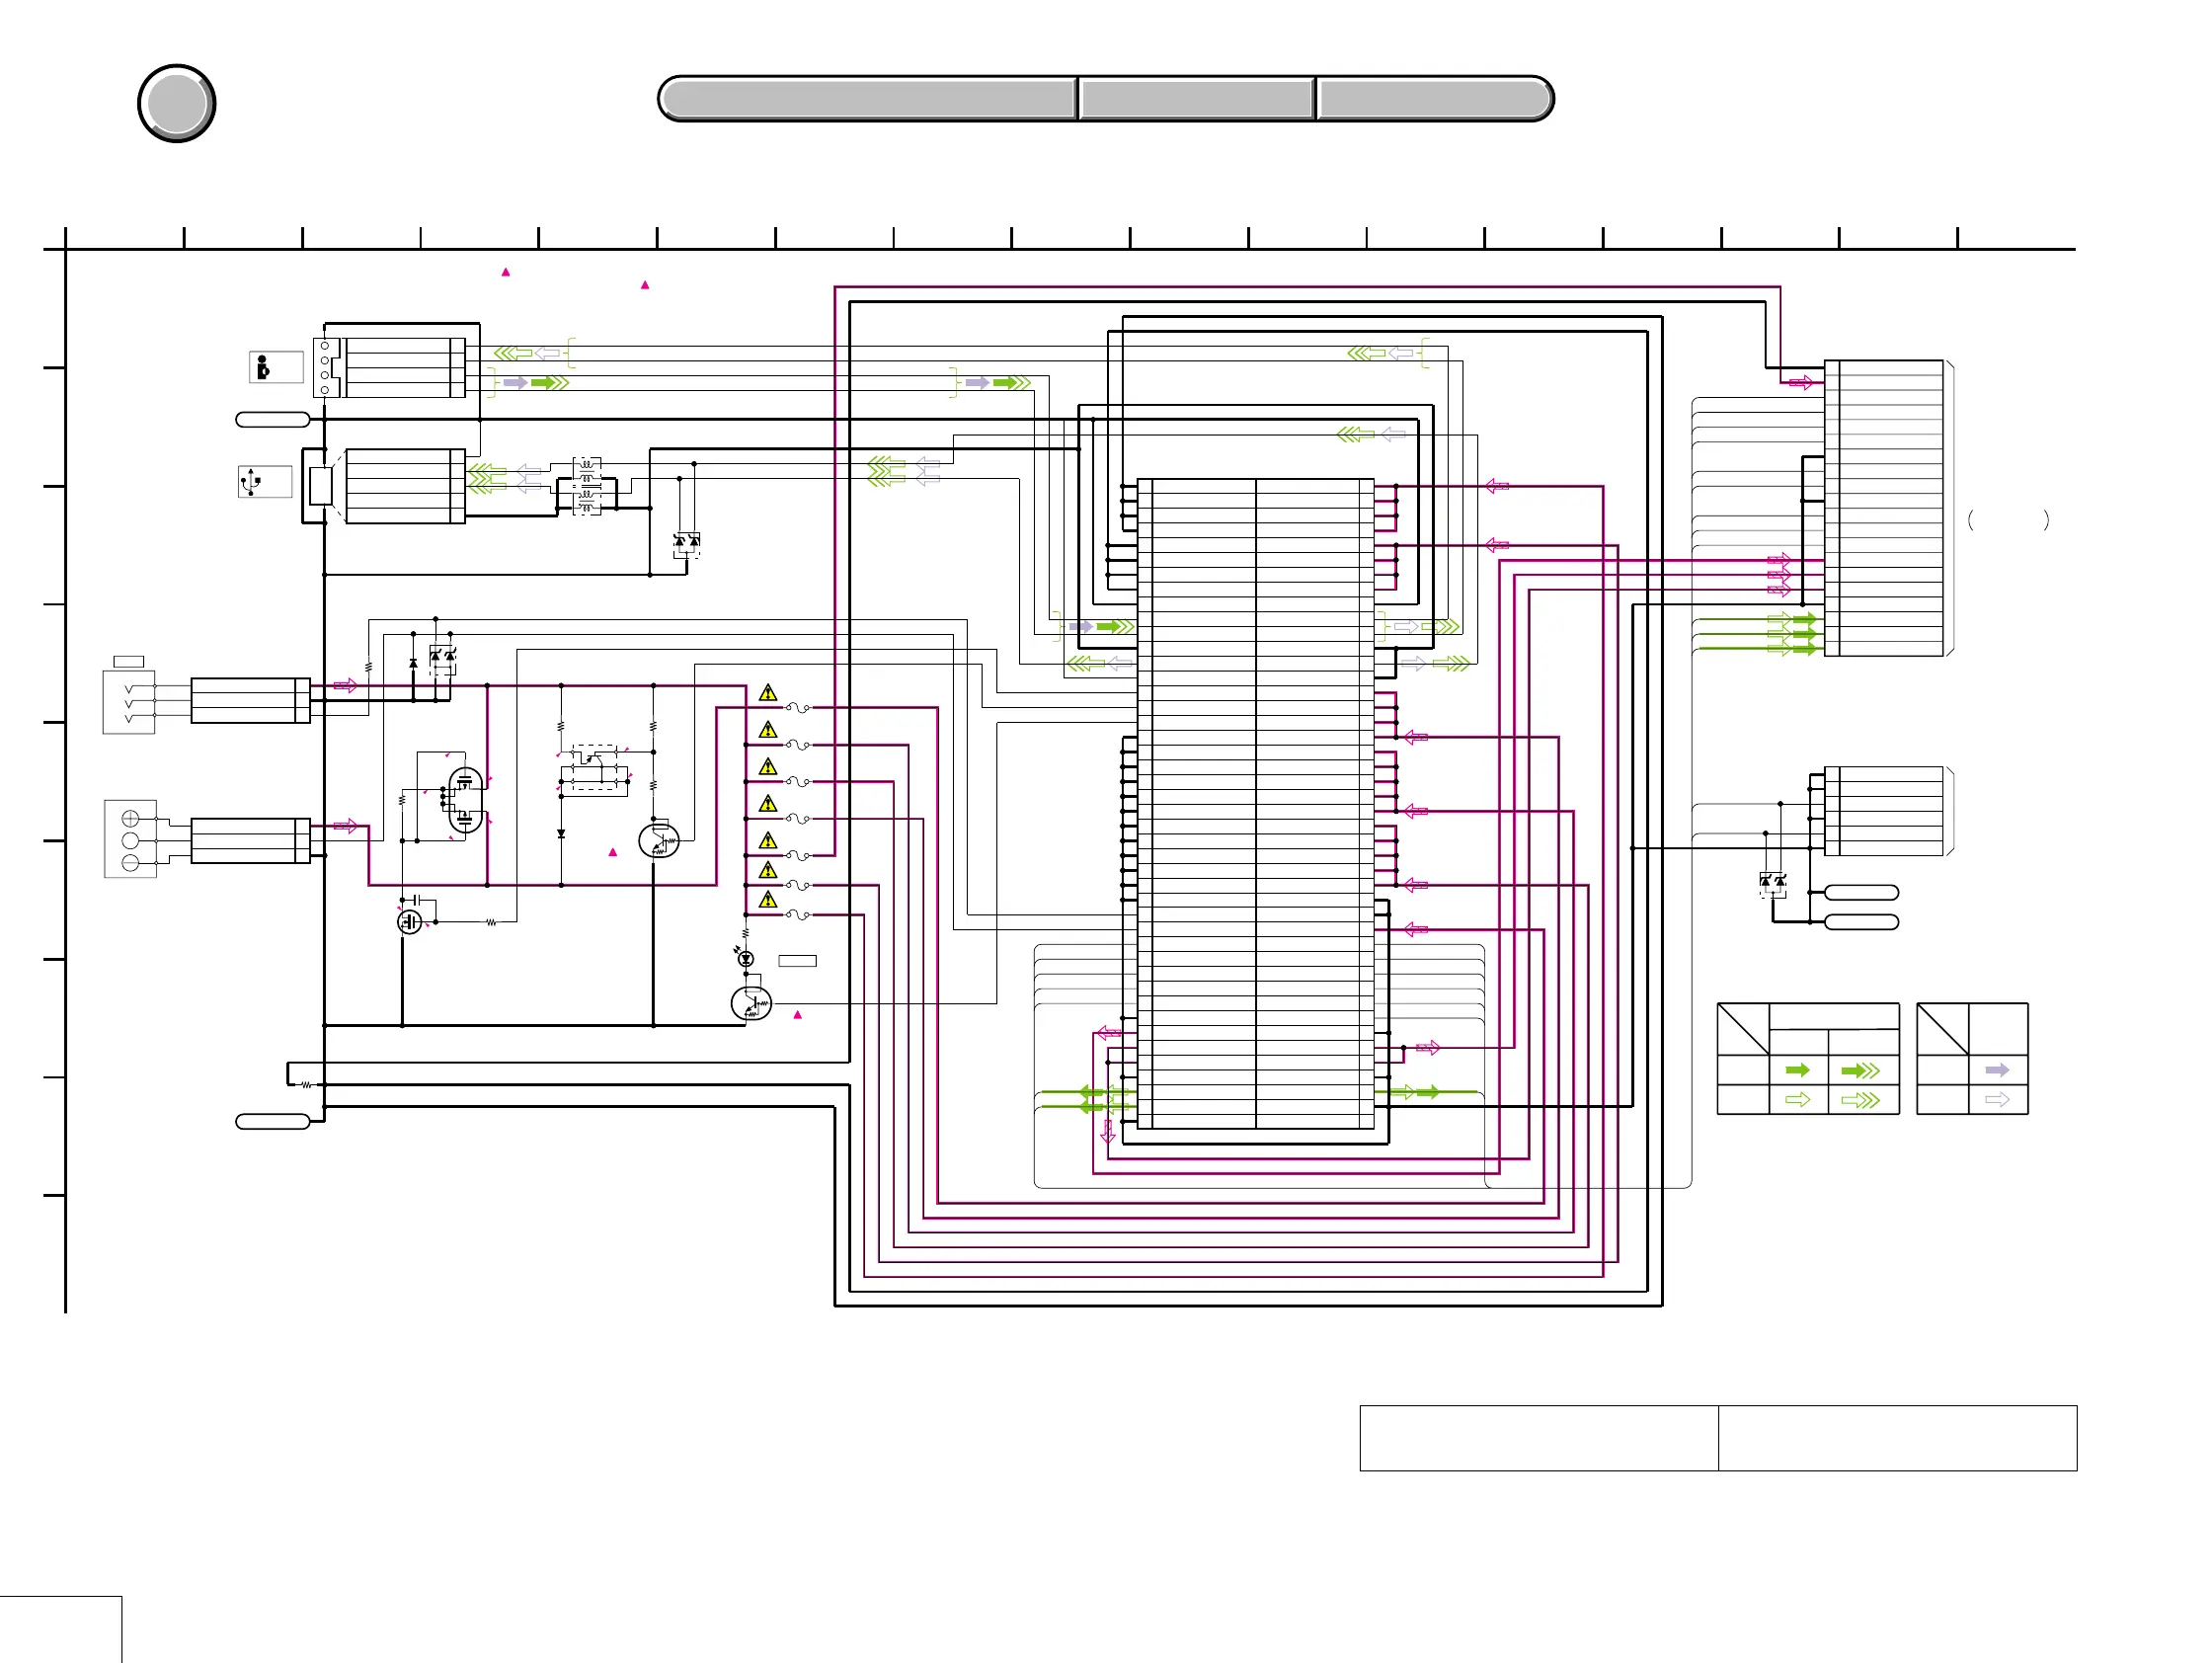The height and width of the screenshot is (1663, 2212).
Task: Click the i.LINK connector pin block
Action: [405, 368]
